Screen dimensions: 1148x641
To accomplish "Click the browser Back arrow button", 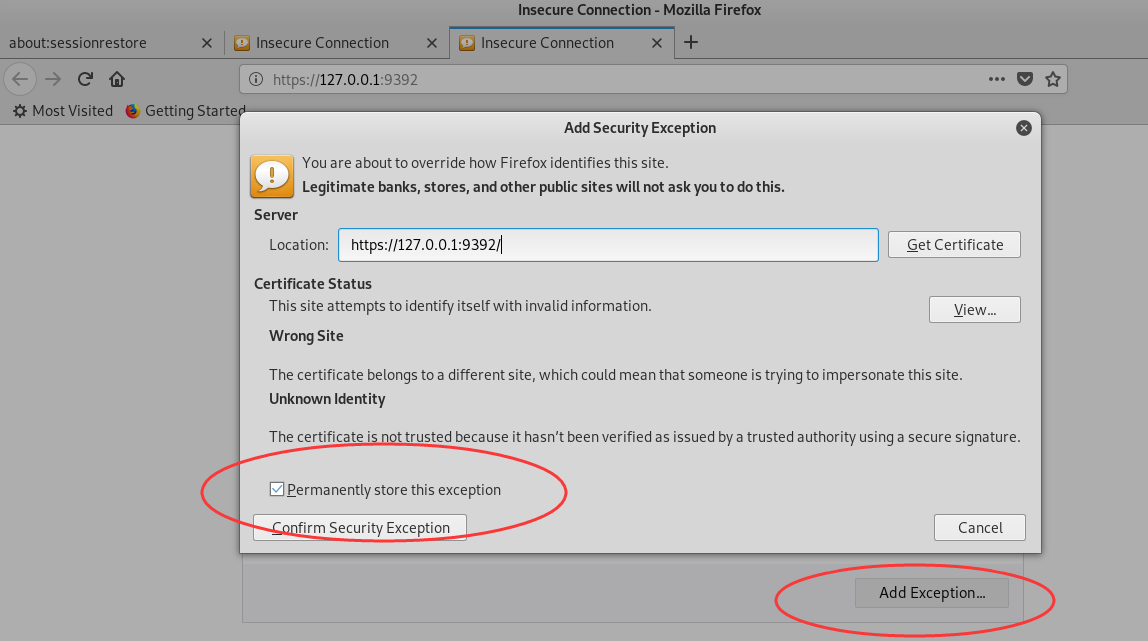I will pos(20,79).
